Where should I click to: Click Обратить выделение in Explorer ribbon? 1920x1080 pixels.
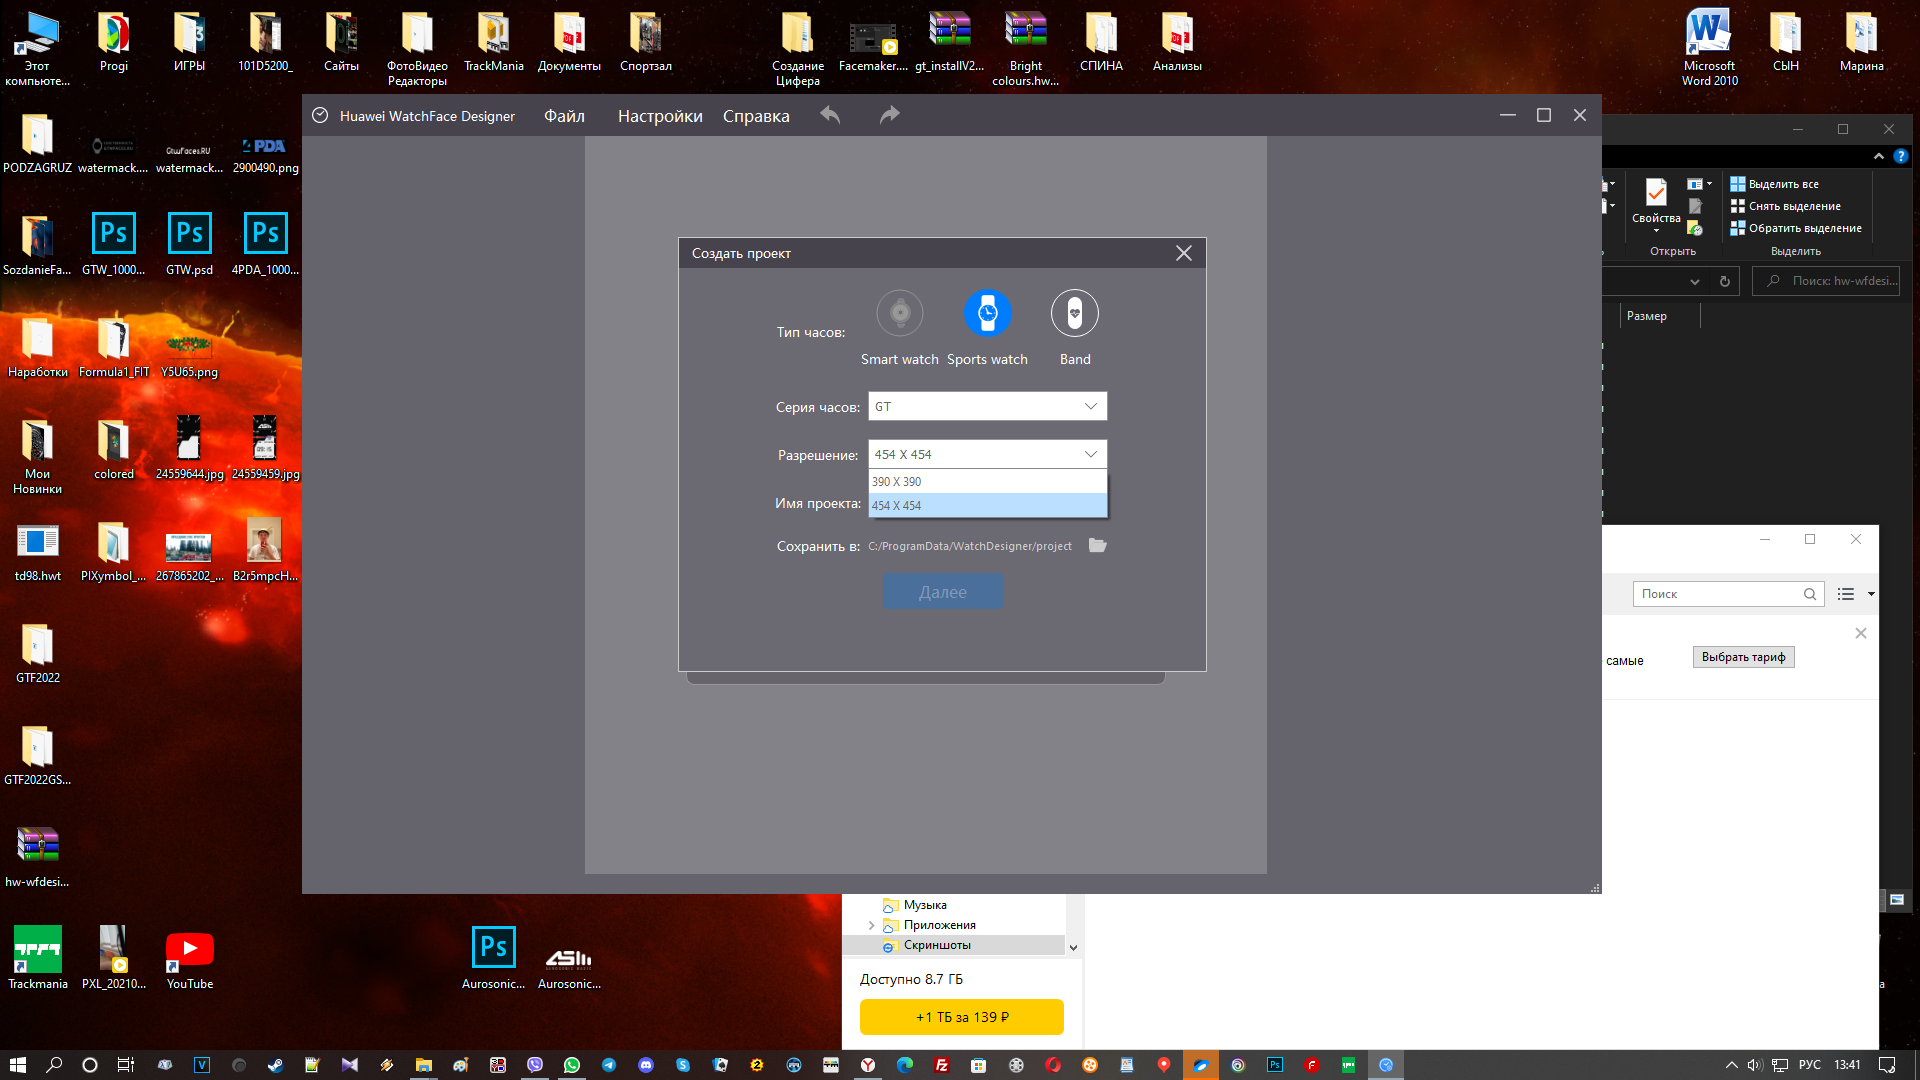pyautogui.click(x=1796, y=228)
